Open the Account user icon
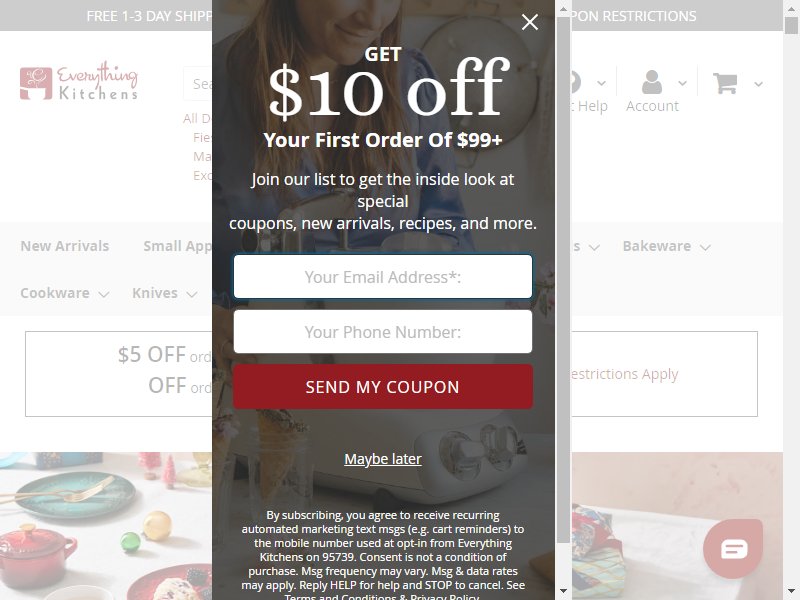 click(x=652, y=82)
